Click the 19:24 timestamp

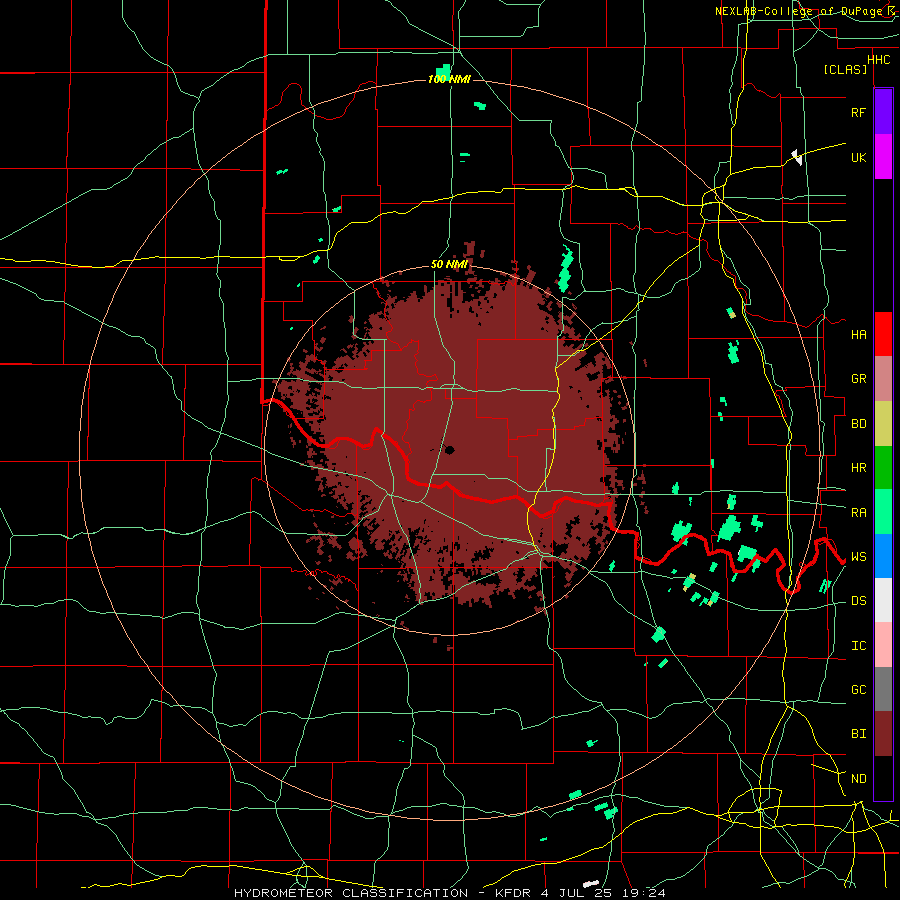(x=642, y=893)
